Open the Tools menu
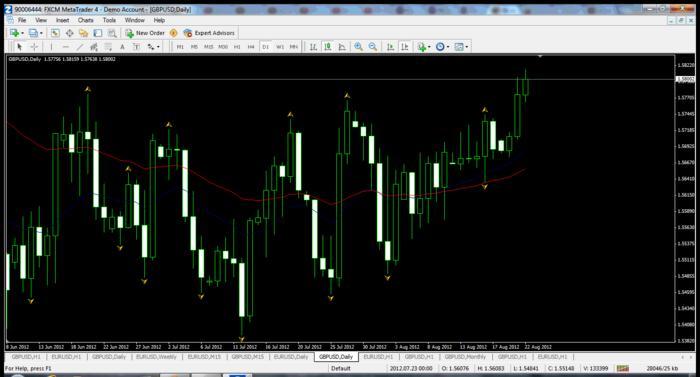This screenshot has height=377, width=700. 109,20
